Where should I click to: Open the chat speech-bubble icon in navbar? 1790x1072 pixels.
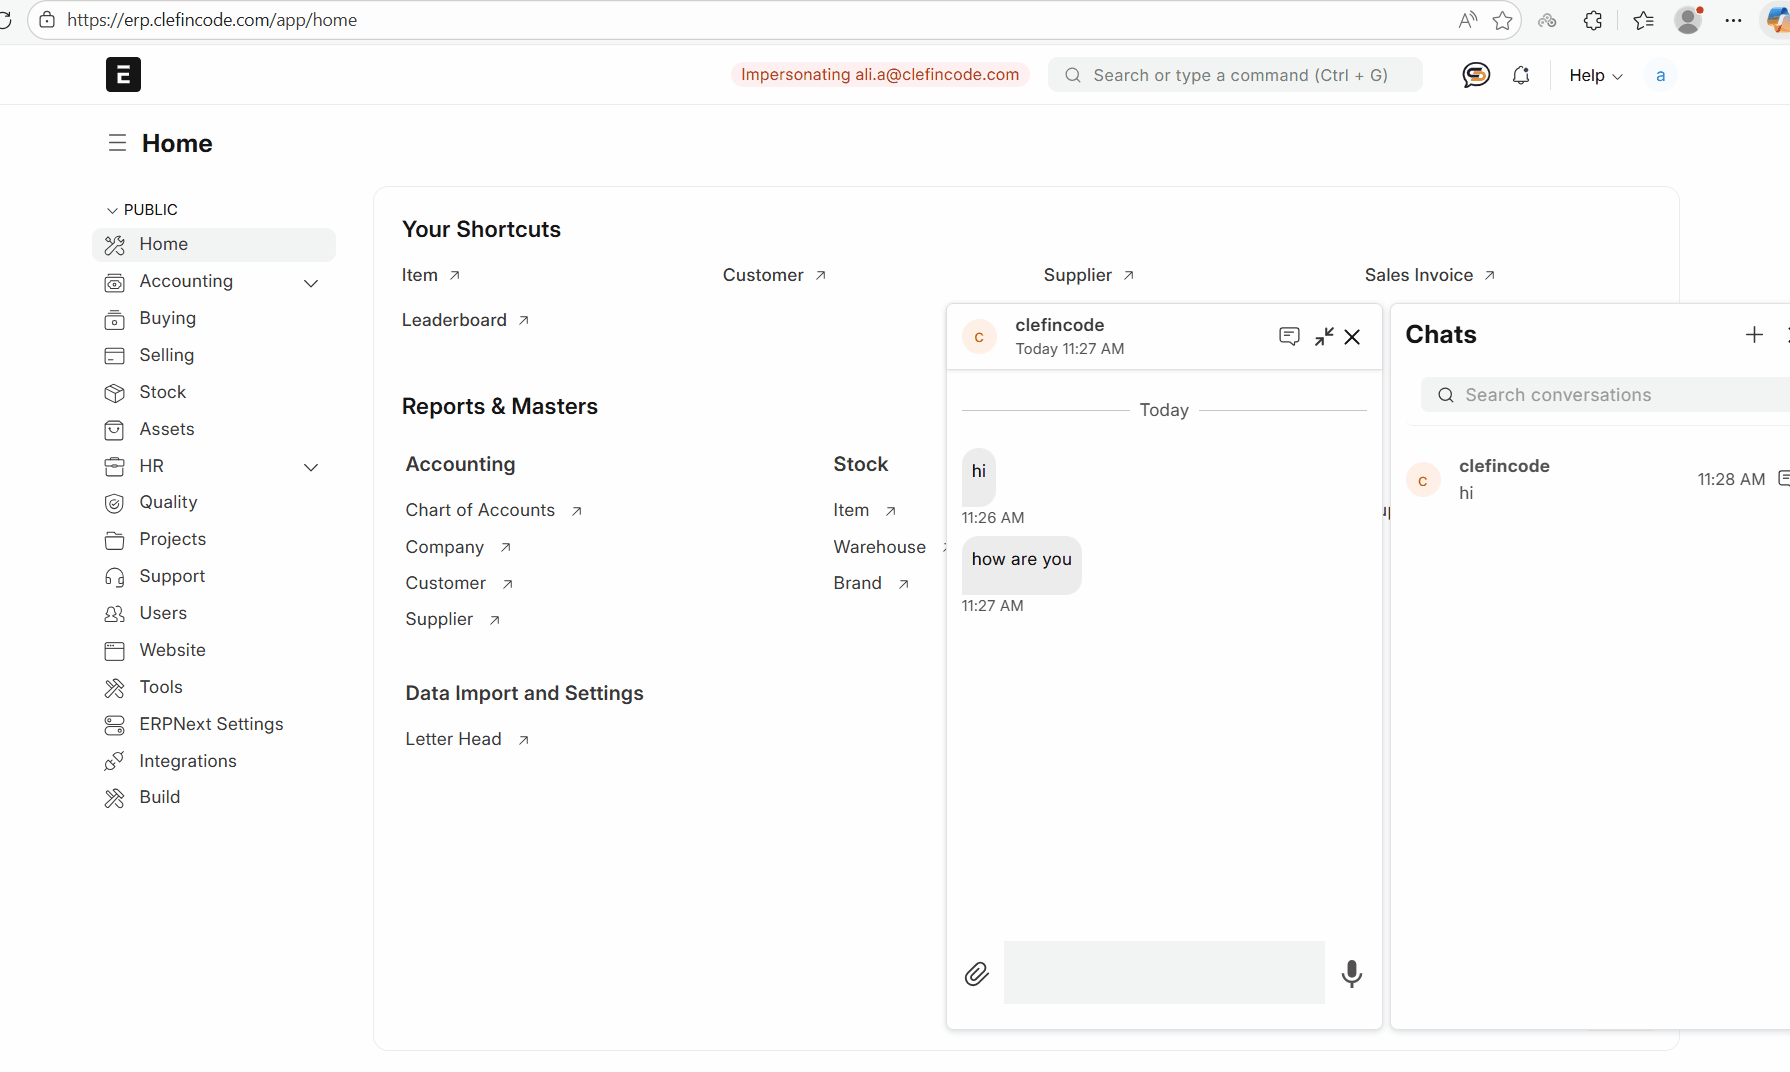coord(1475,75)
